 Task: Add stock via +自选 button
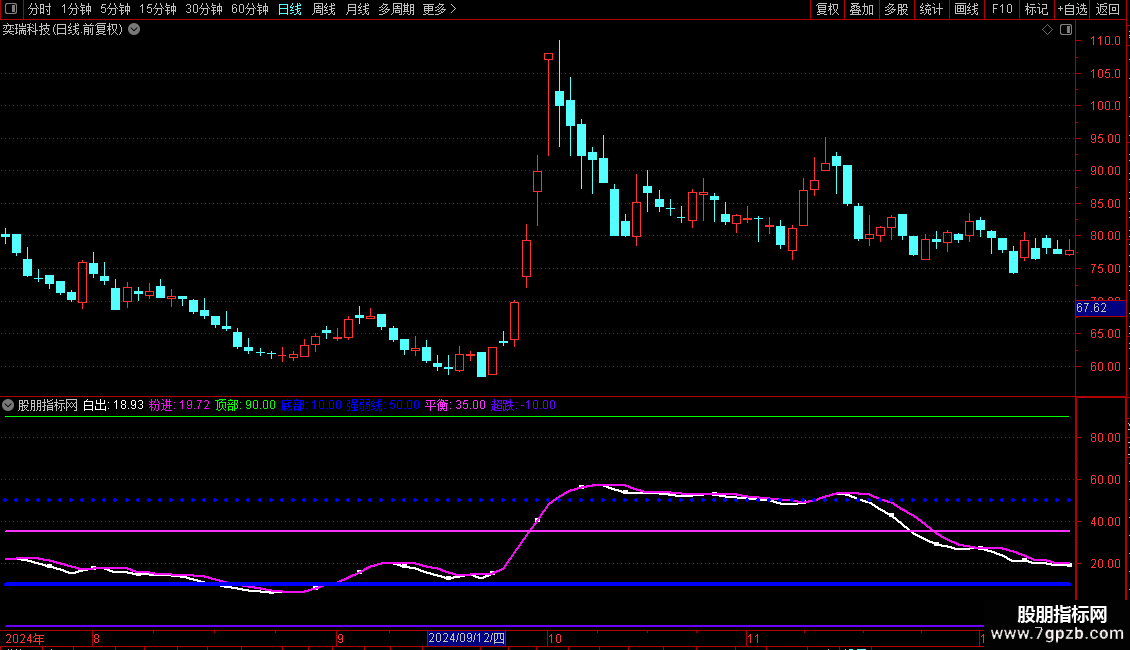coord(1072,9)
